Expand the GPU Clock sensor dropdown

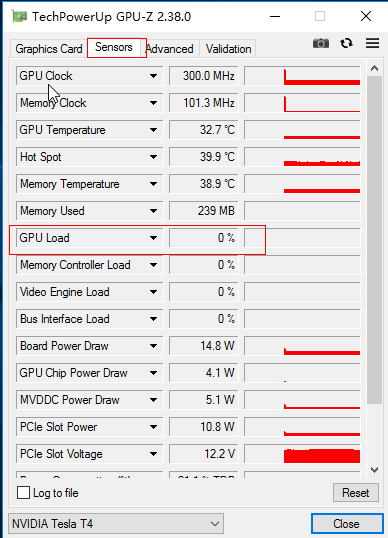pyautogui.click(x=153, y=76)
